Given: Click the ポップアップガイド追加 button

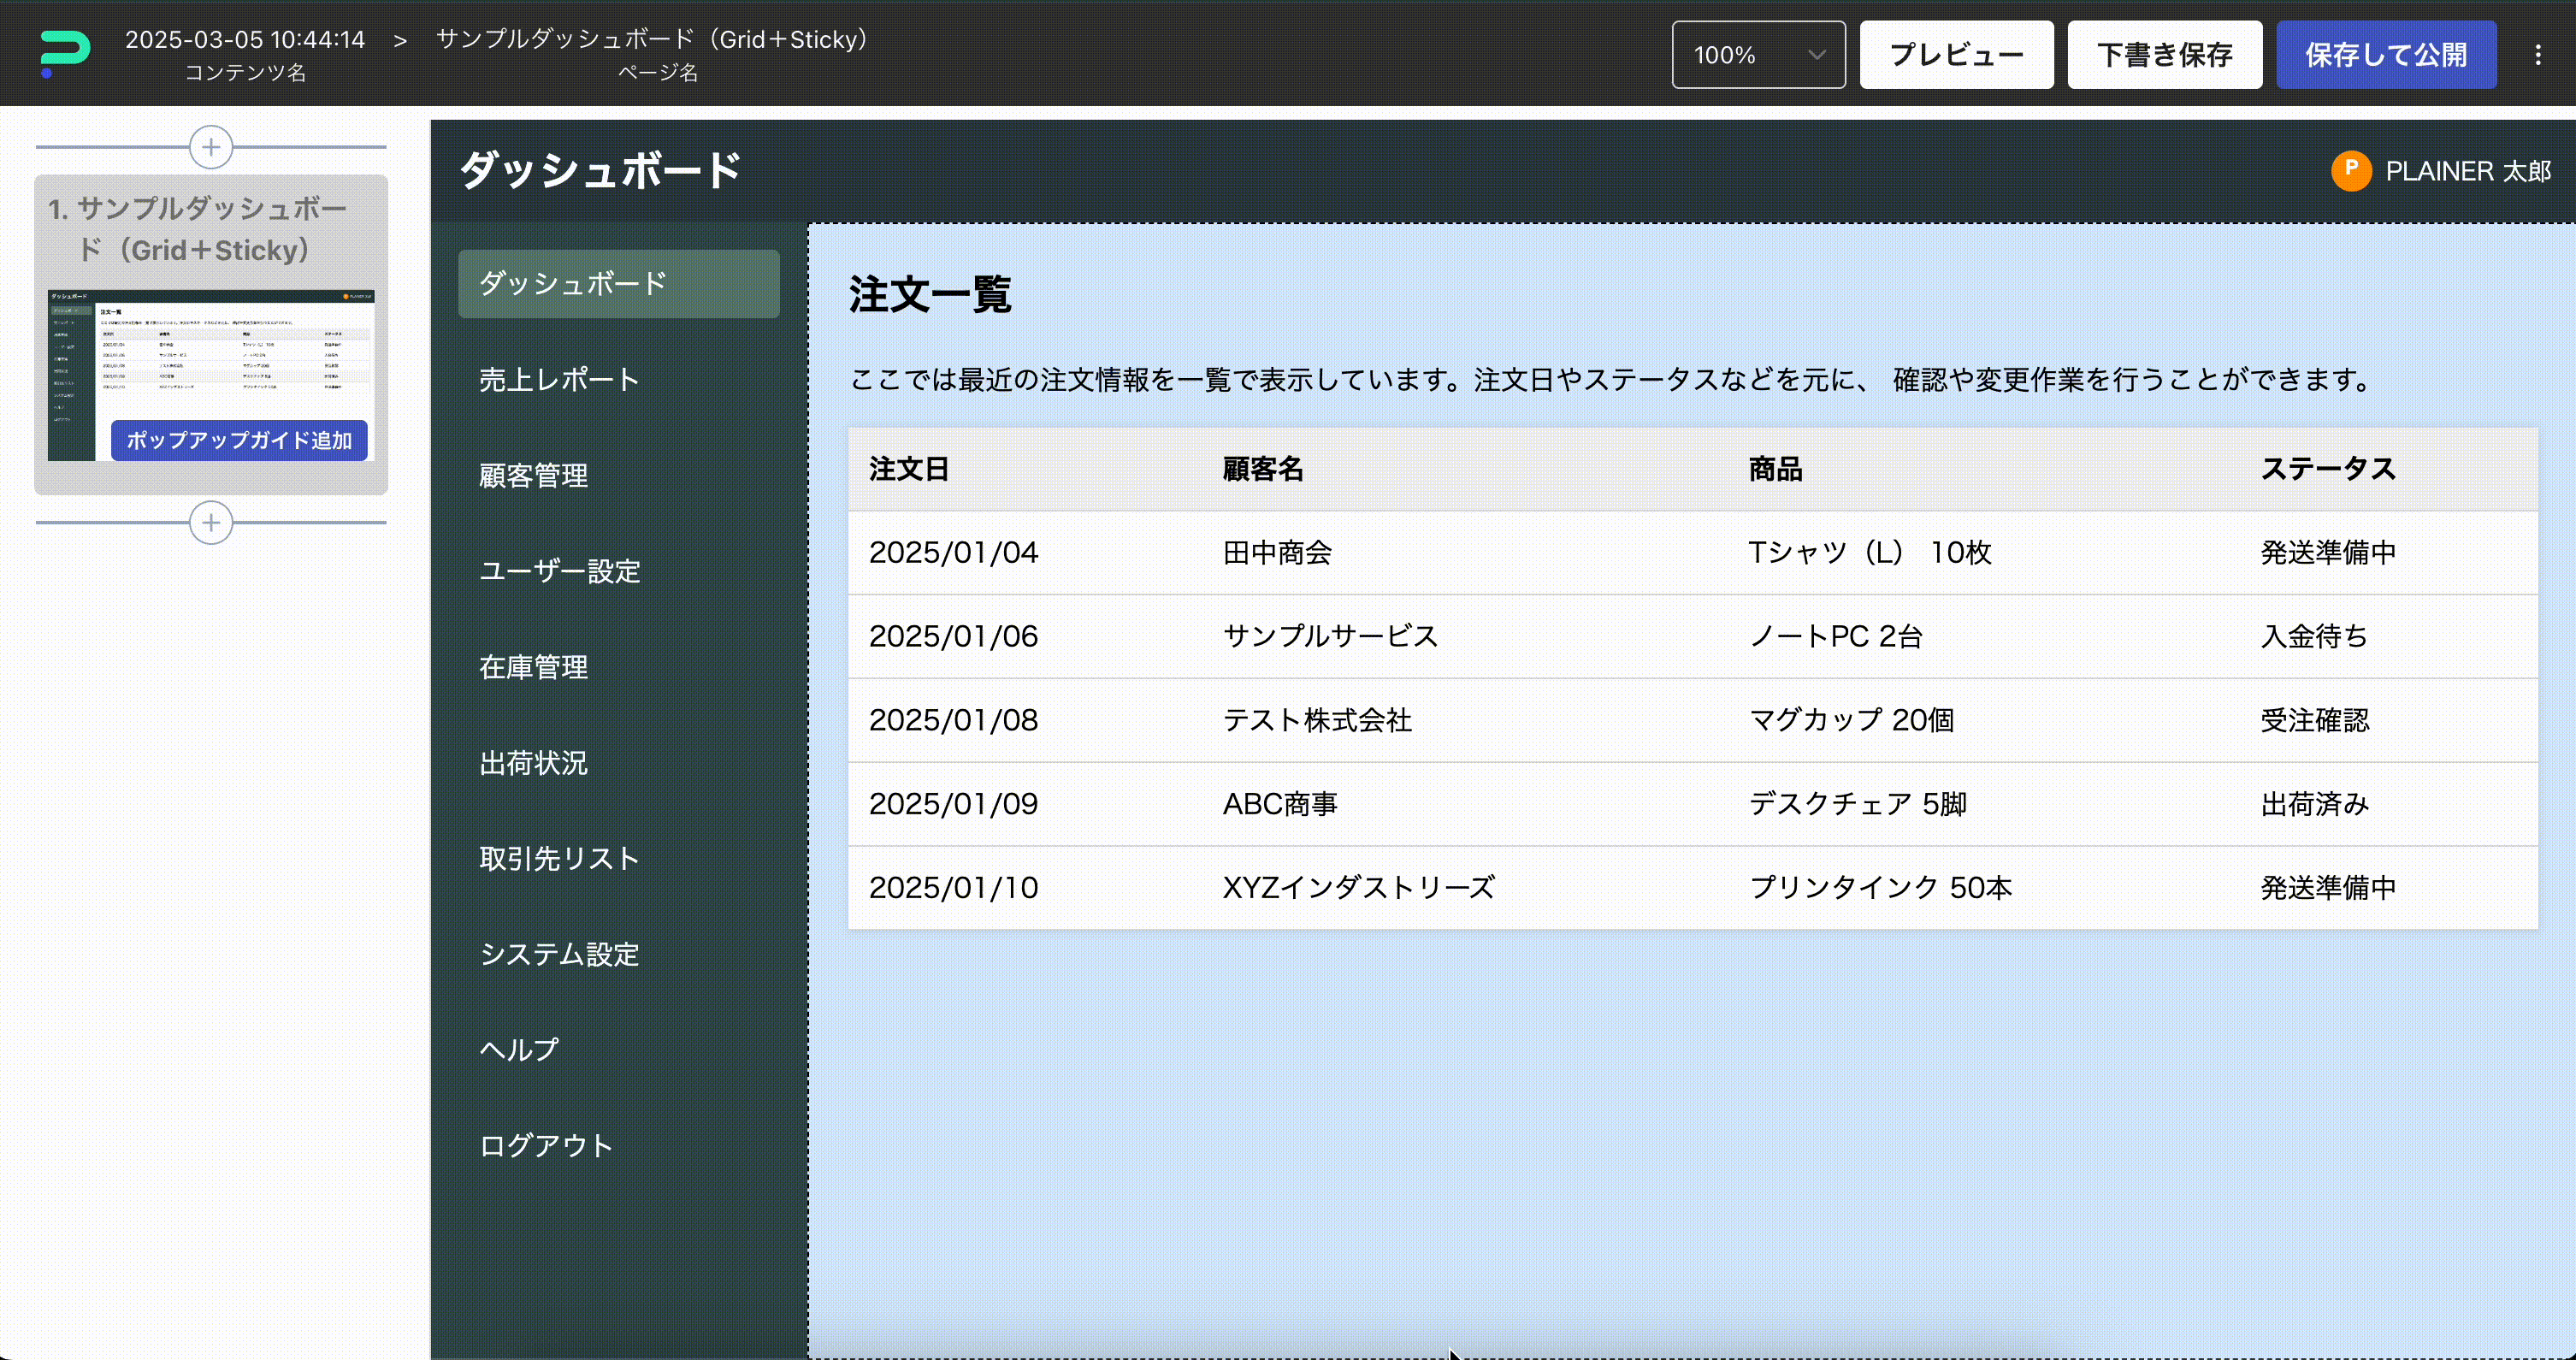Looking at the screenshot, I should 239,440.
